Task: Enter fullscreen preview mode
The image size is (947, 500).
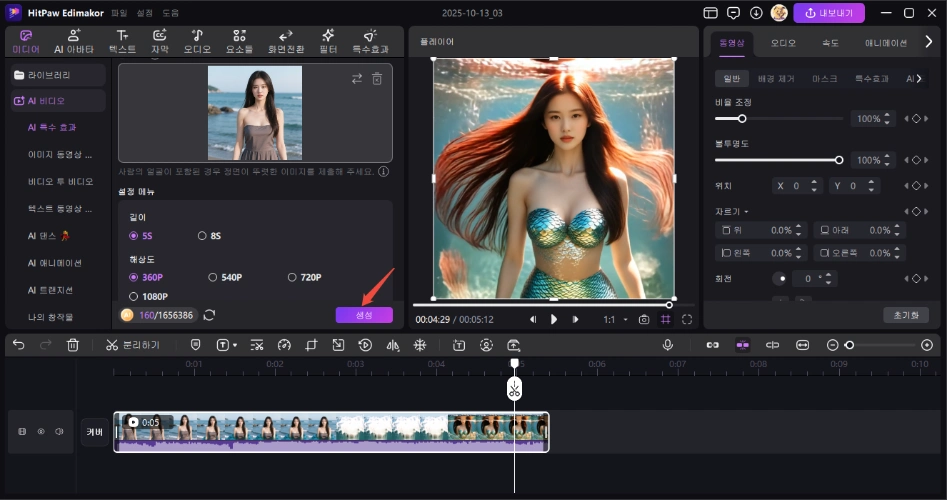Action: pyautogui.click(x=687, y=319)
